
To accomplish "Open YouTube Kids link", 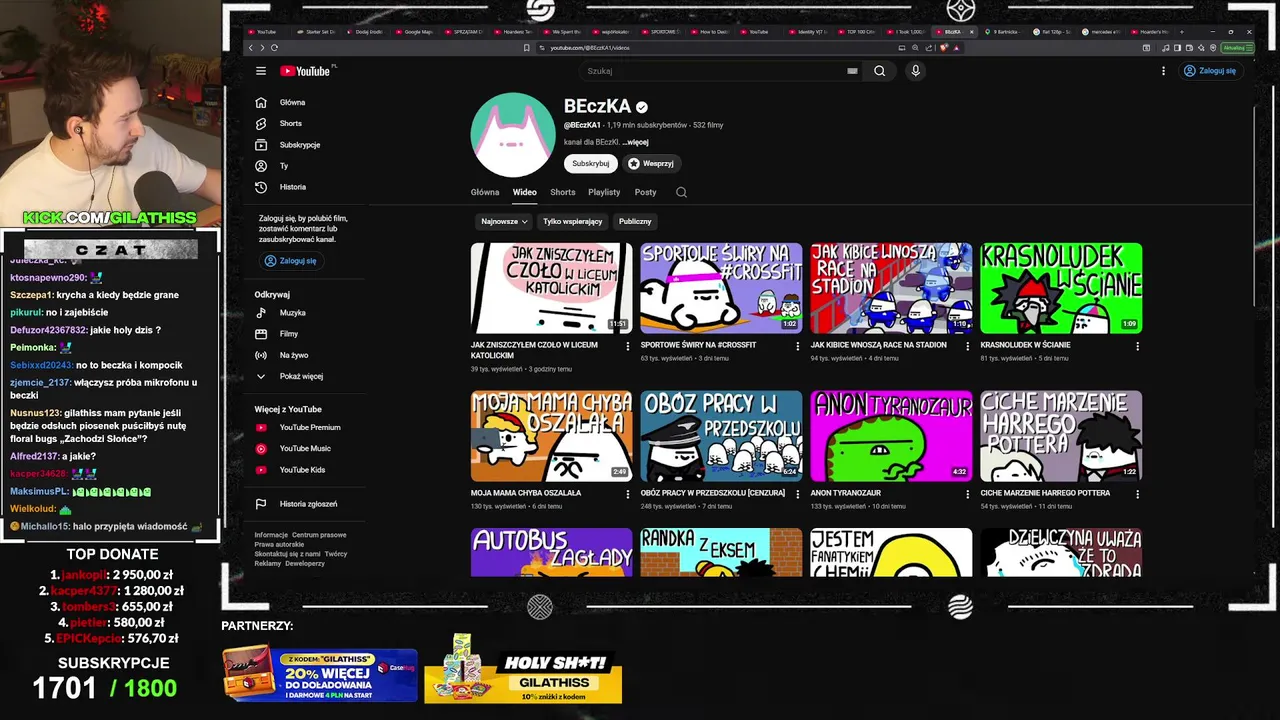I will pos(300,470).
